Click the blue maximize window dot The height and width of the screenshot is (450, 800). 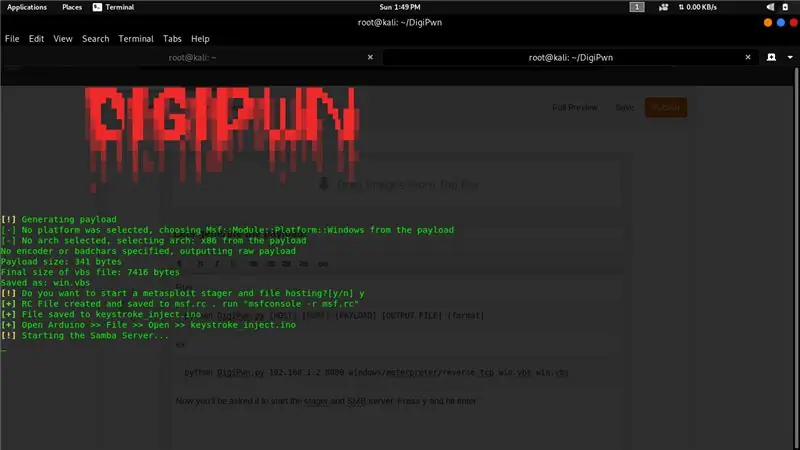click(x=781, y=22)
